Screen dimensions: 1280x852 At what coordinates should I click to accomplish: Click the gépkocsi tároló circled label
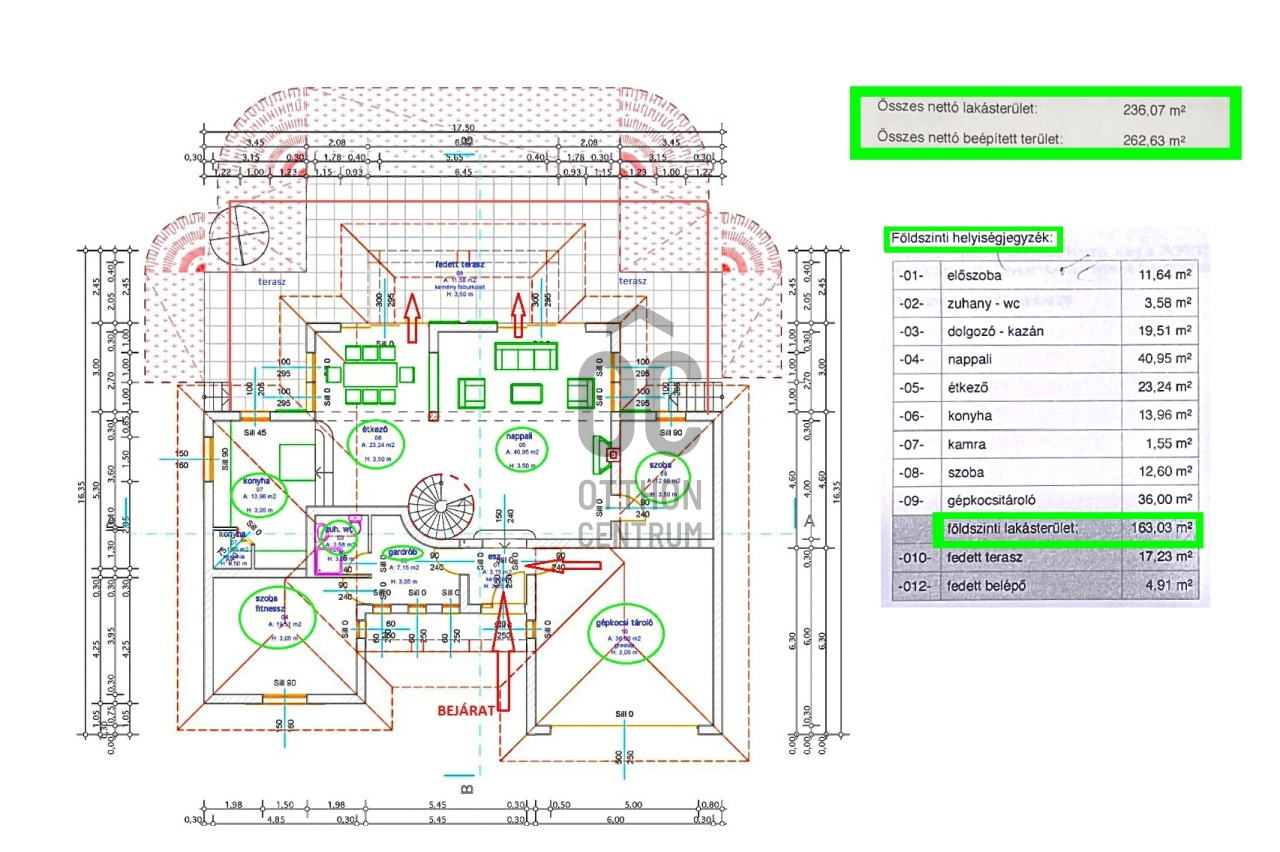pyautogui.click(x=625, y=633)
